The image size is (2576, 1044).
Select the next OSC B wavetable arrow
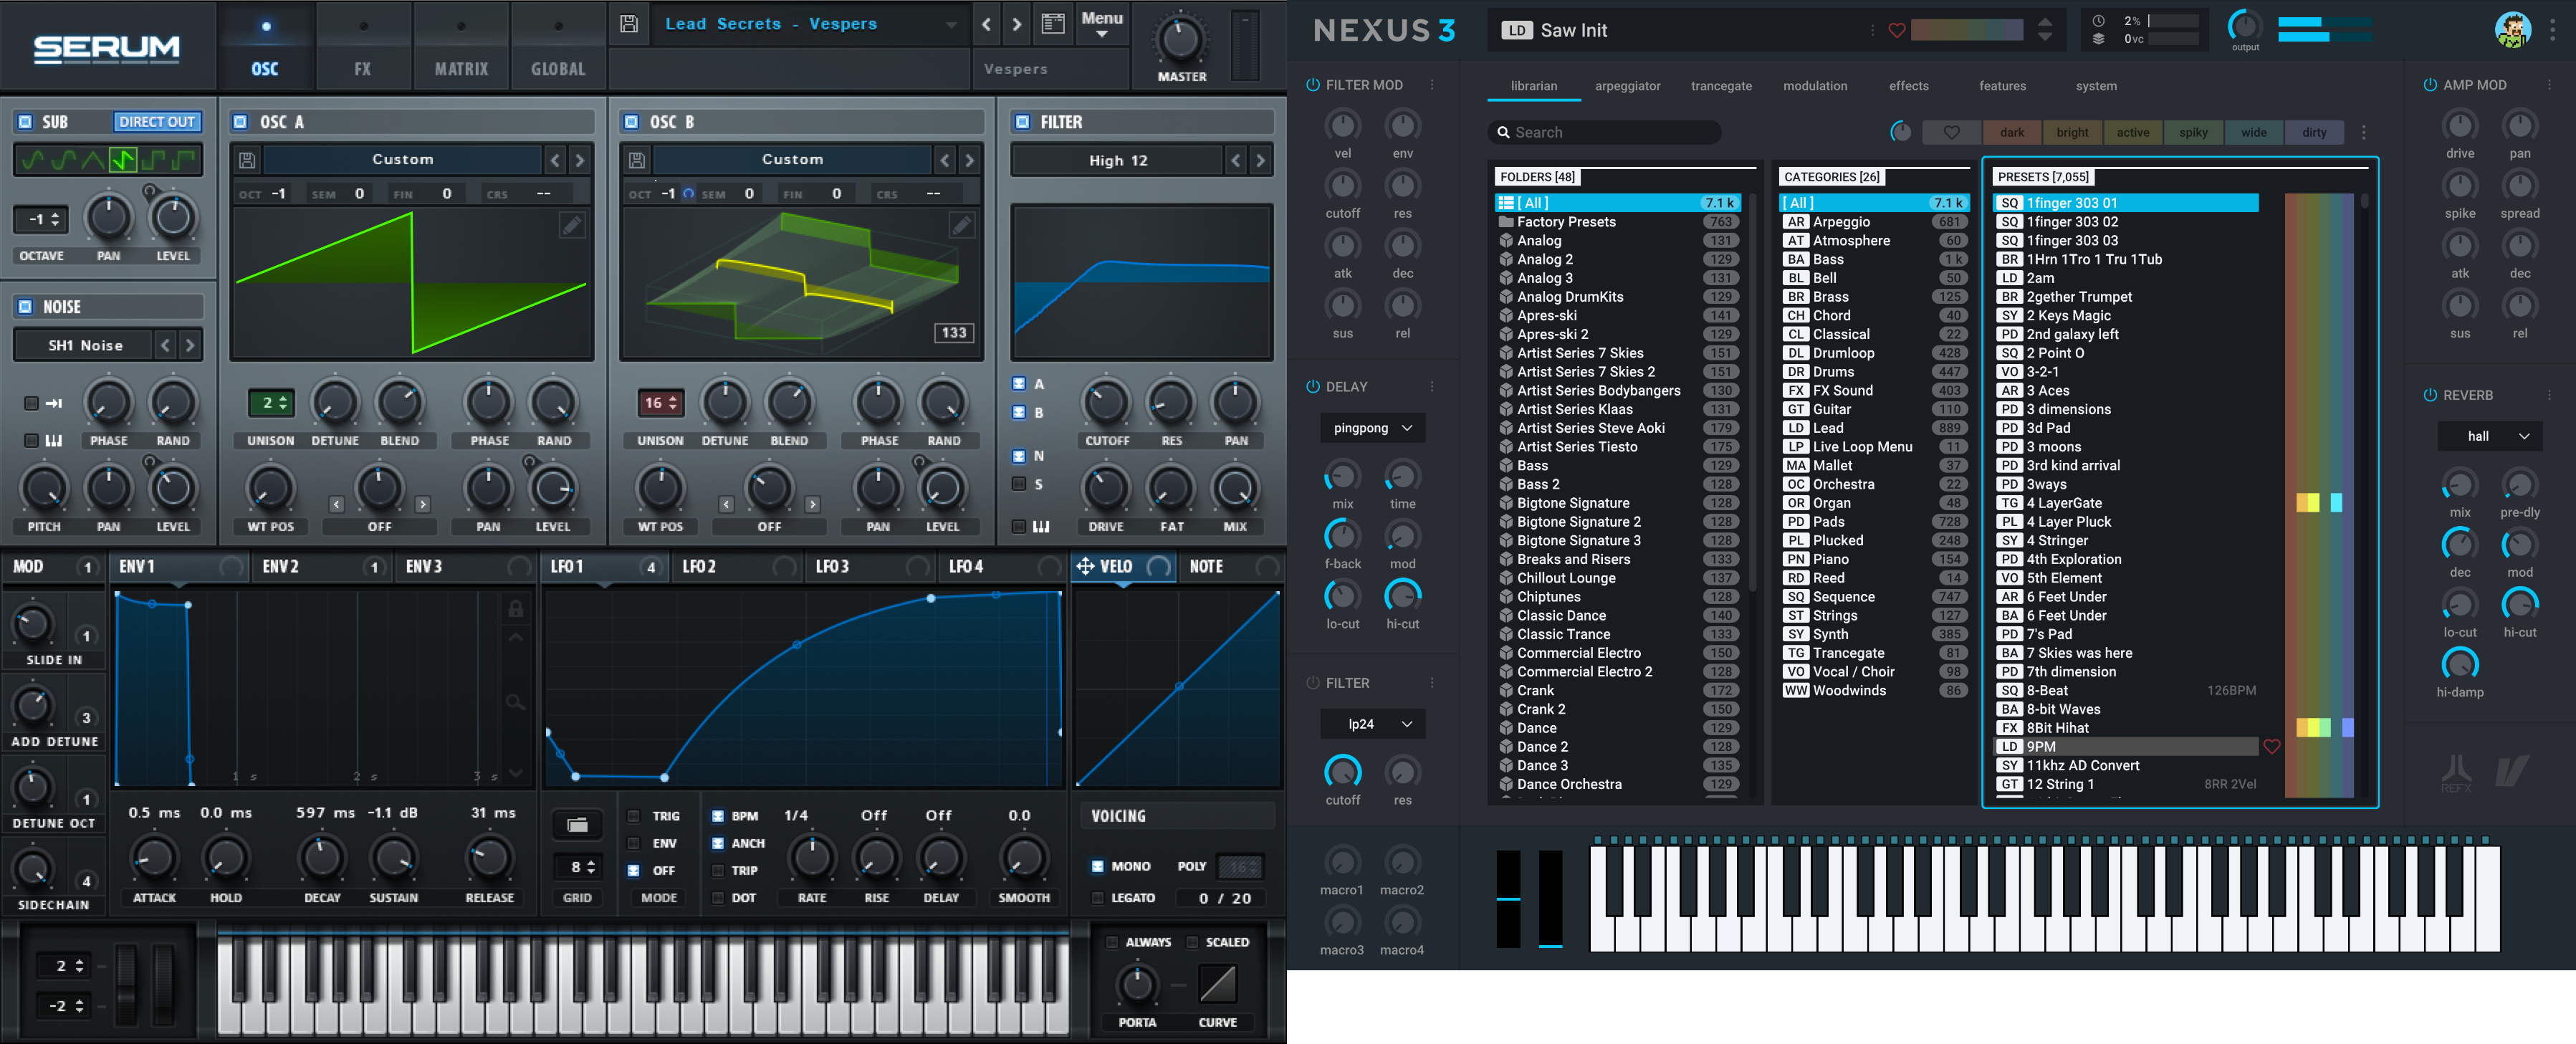coord(969,160)
